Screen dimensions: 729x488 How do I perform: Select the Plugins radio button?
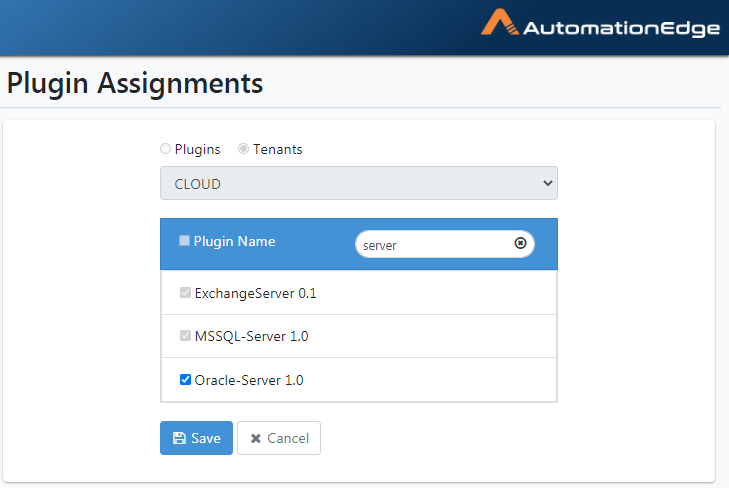[x=165, y=149]
